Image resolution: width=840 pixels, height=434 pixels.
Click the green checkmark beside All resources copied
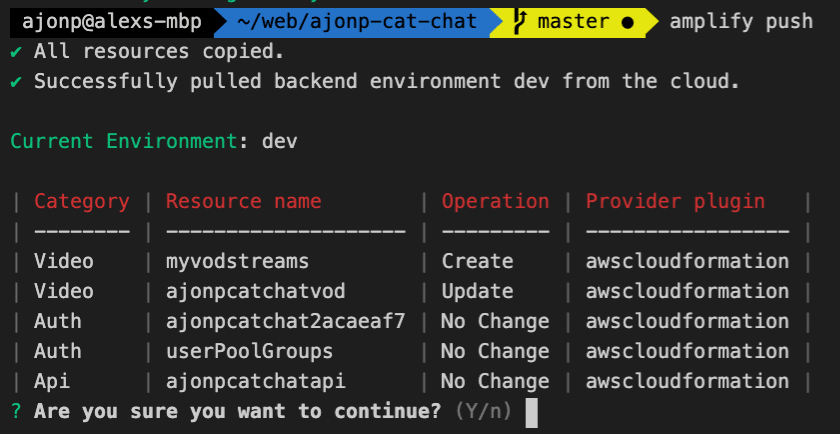pos(17,52)
